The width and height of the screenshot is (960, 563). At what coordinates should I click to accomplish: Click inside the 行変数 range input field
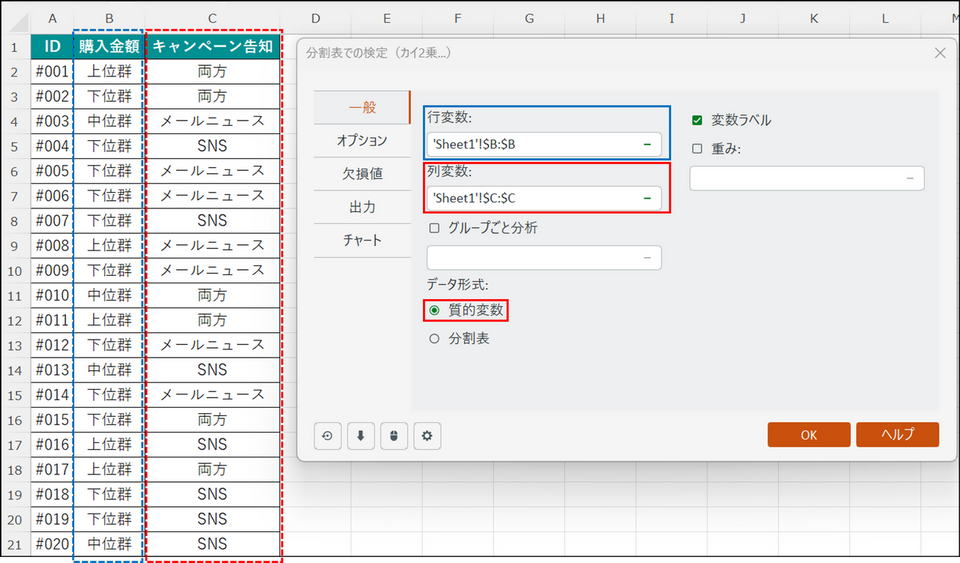coord(530,144)
